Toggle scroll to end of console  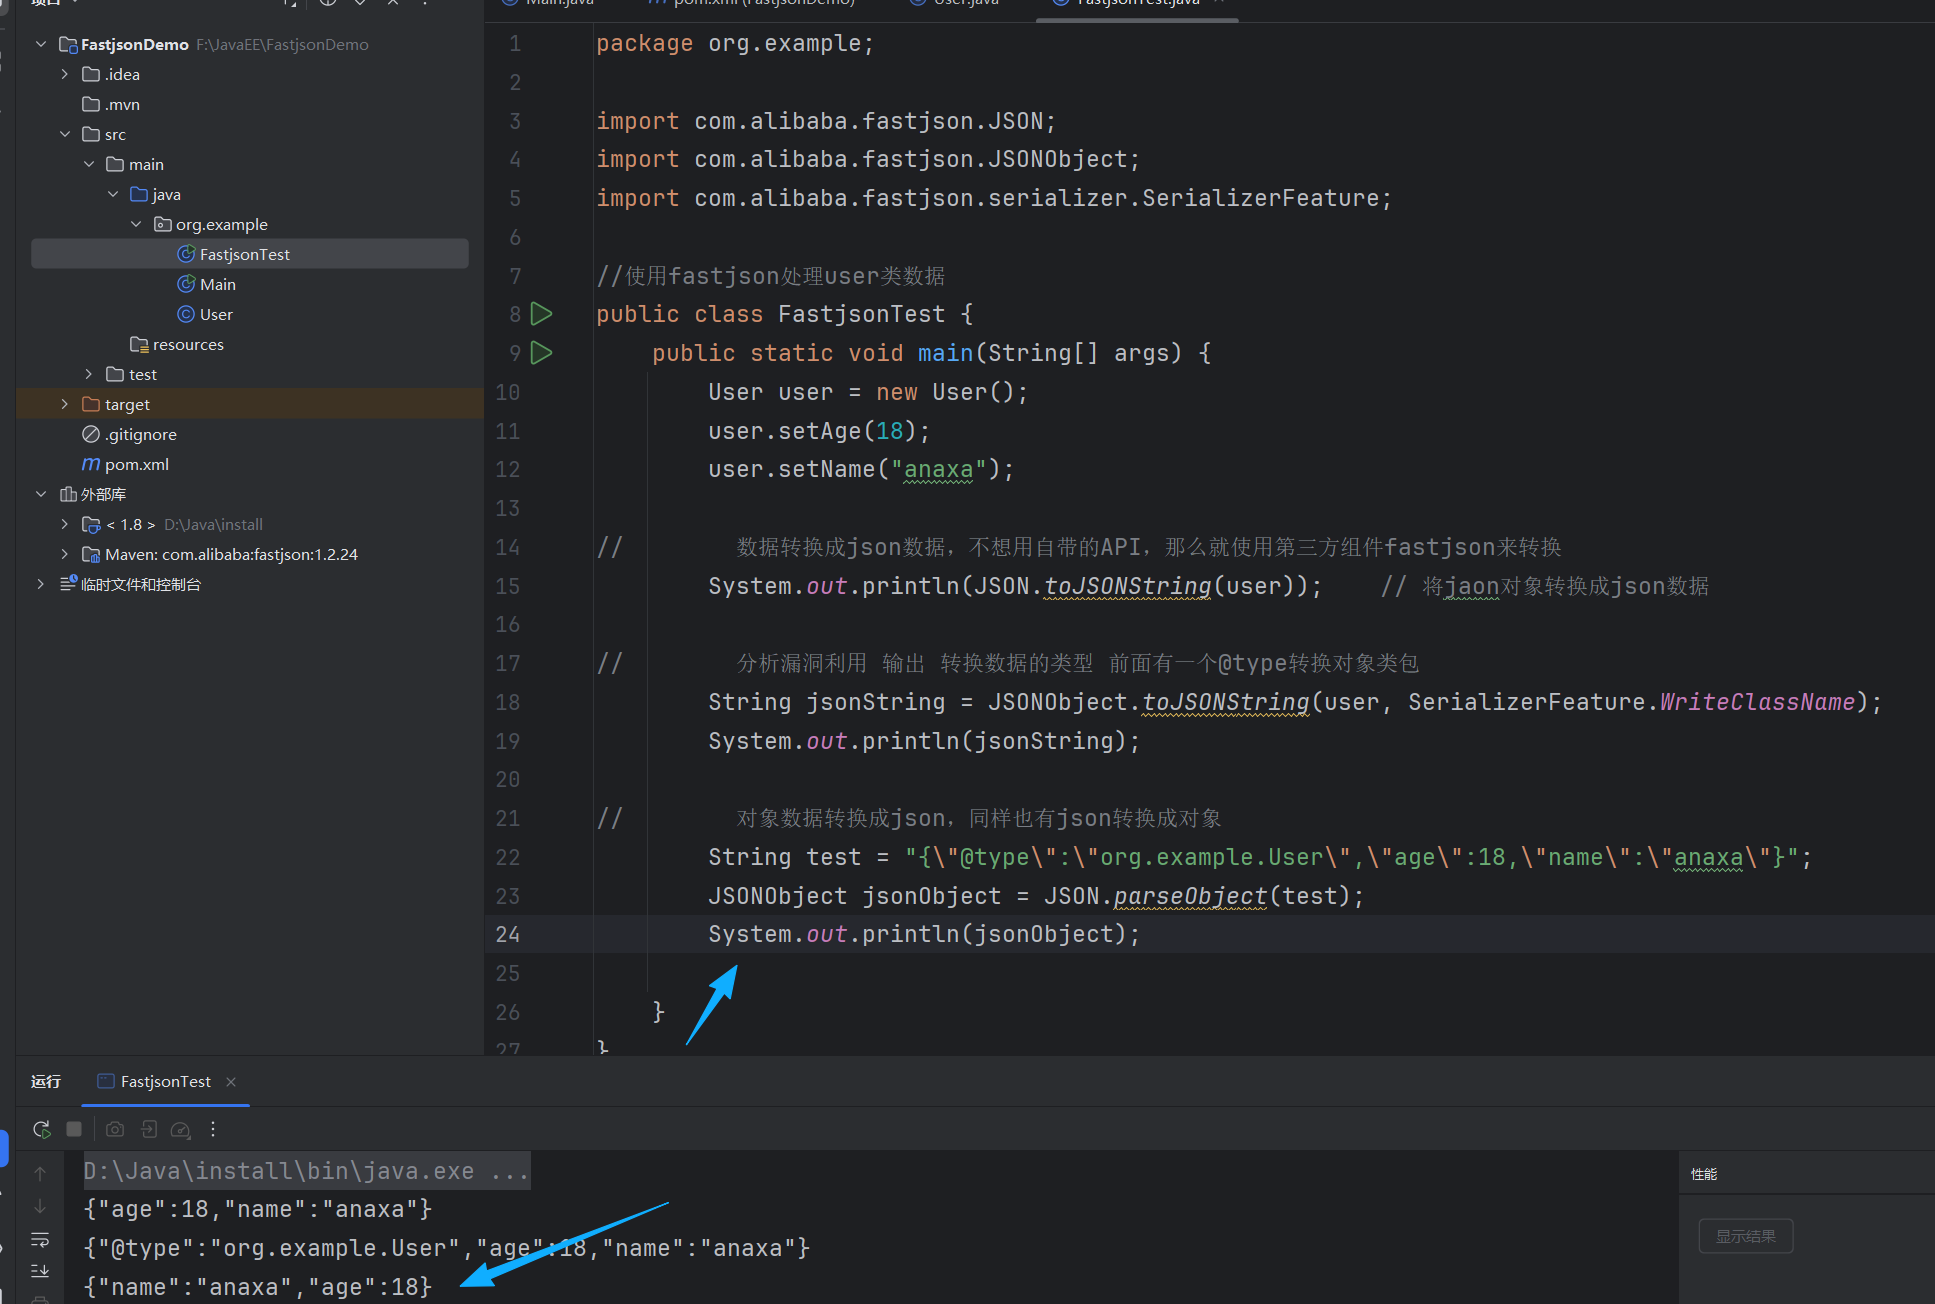(x=40, y=1271)
